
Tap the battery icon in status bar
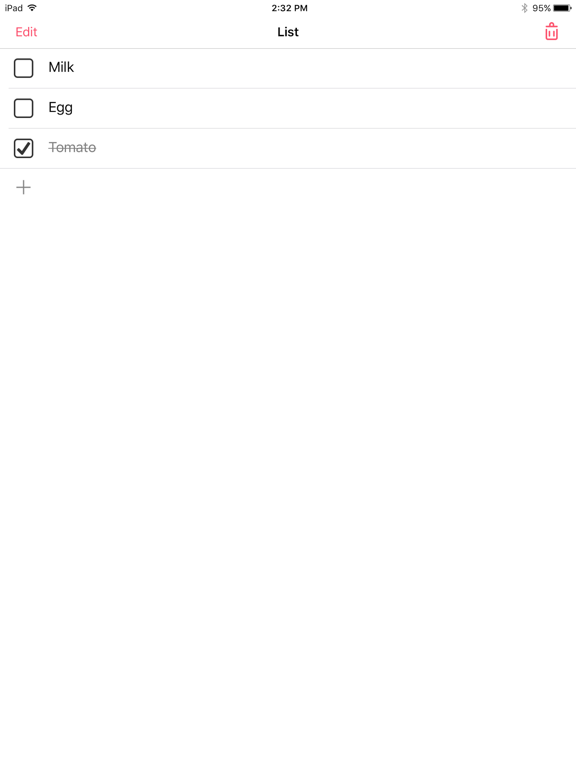[562, 8]
